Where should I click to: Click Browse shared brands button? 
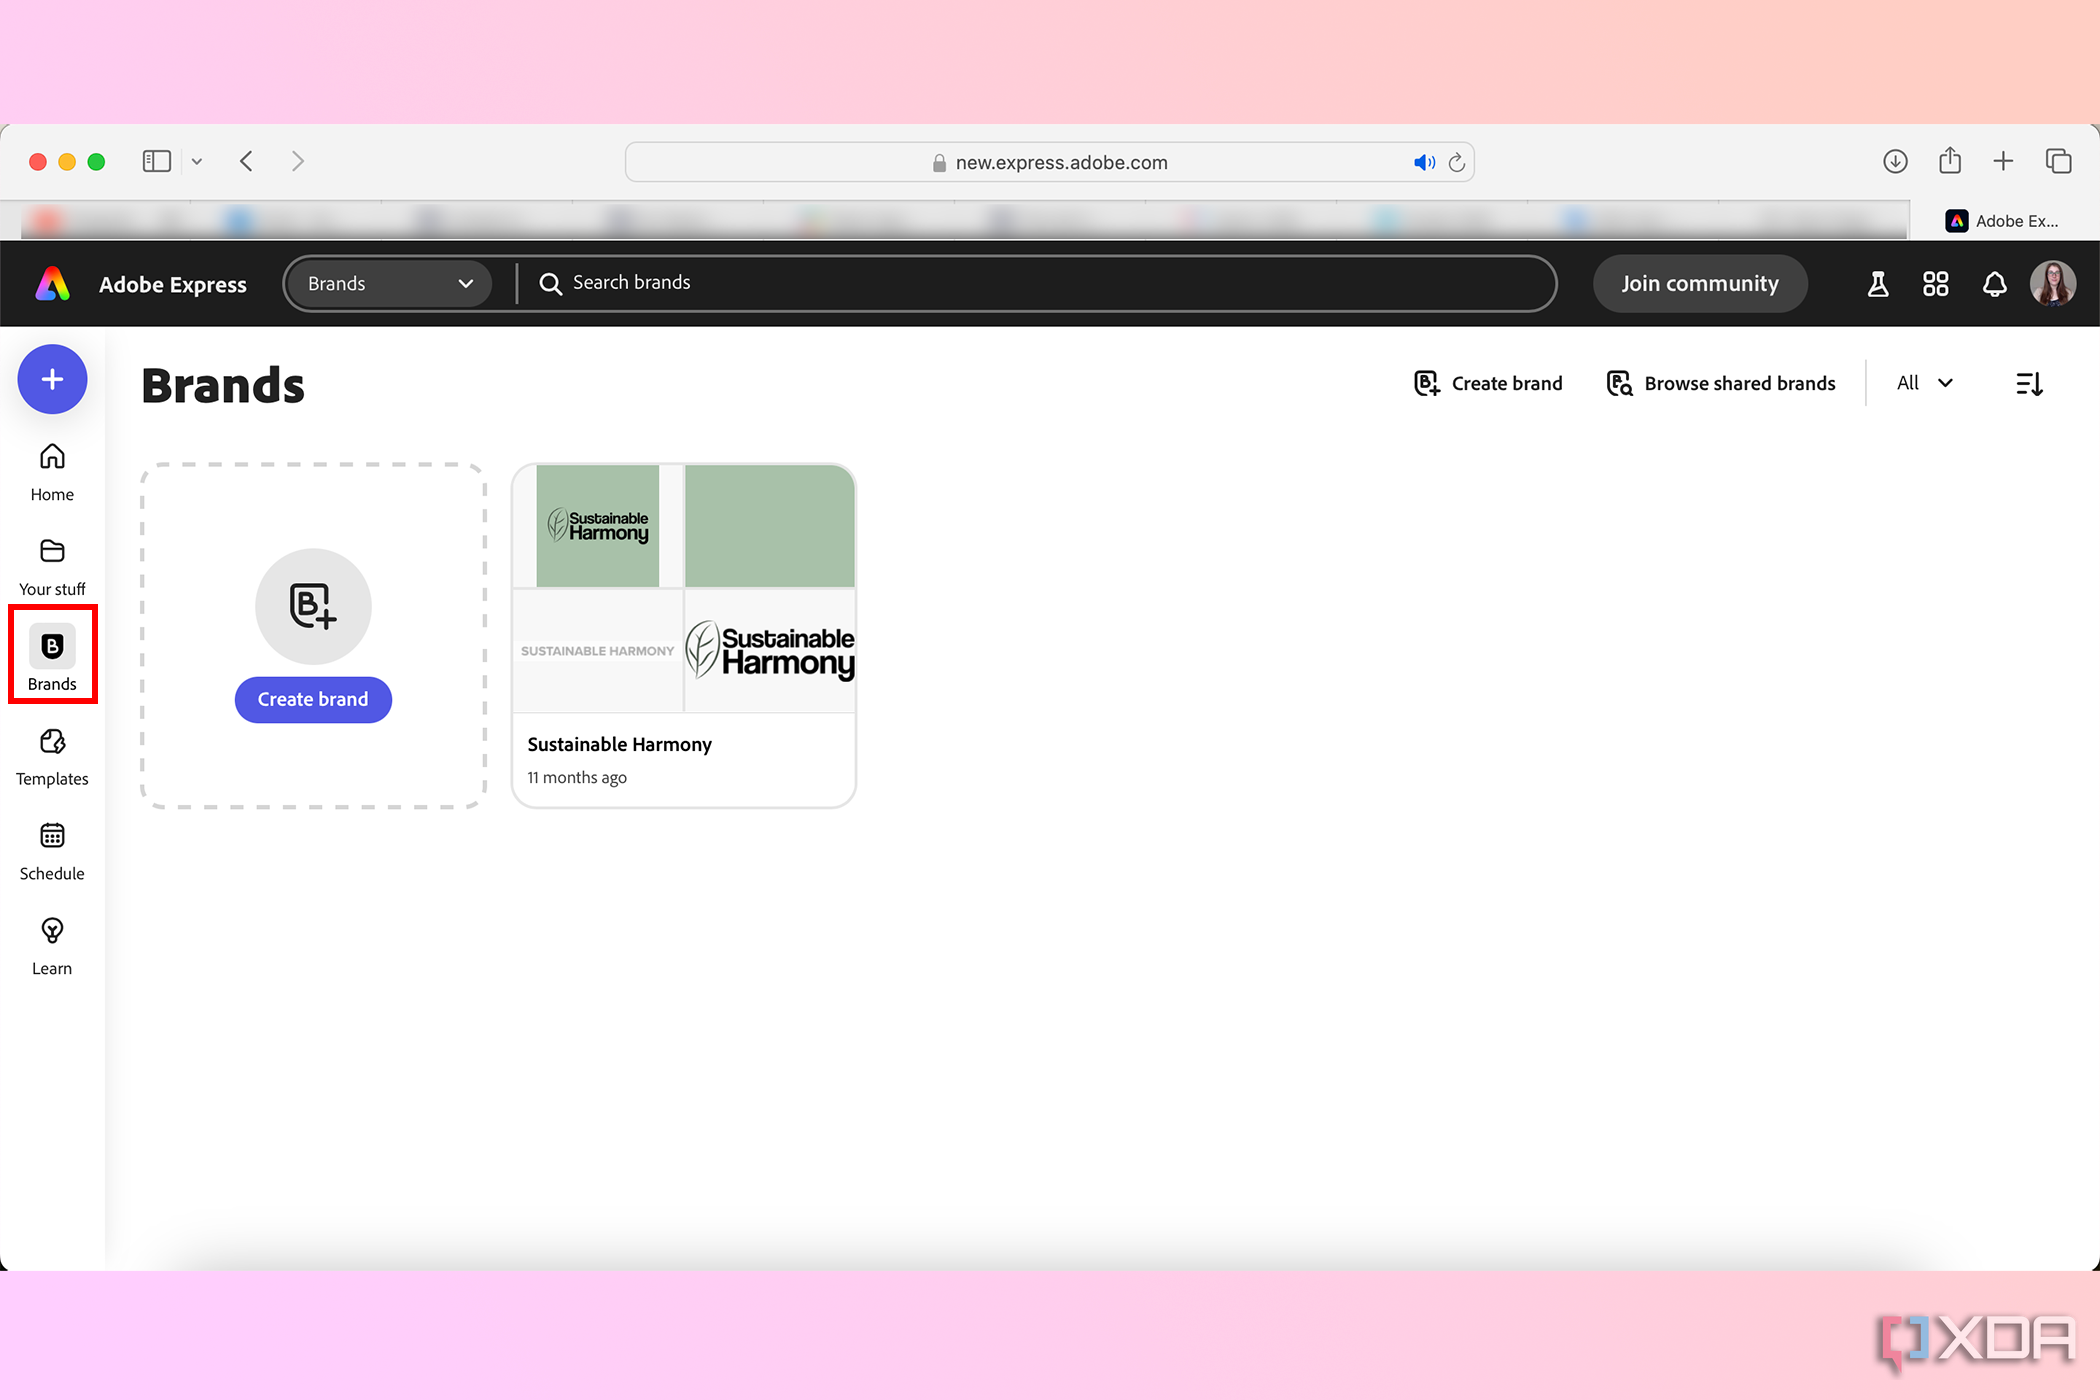coord(1720,383)
